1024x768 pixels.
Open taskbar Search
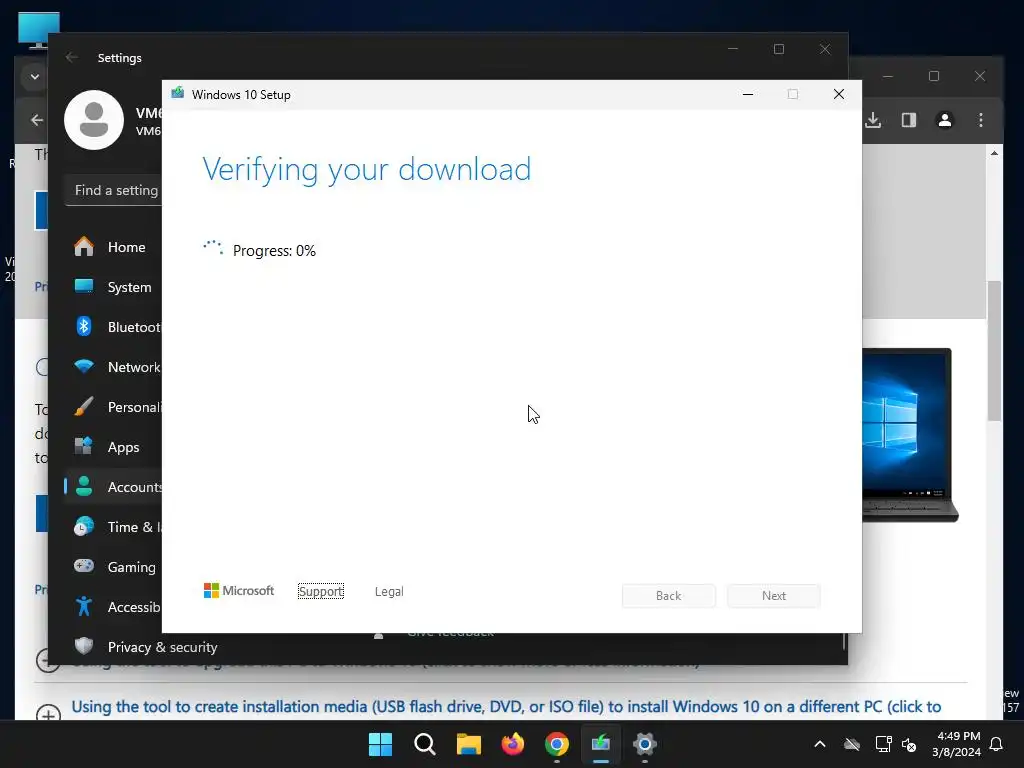coord(424,744)
